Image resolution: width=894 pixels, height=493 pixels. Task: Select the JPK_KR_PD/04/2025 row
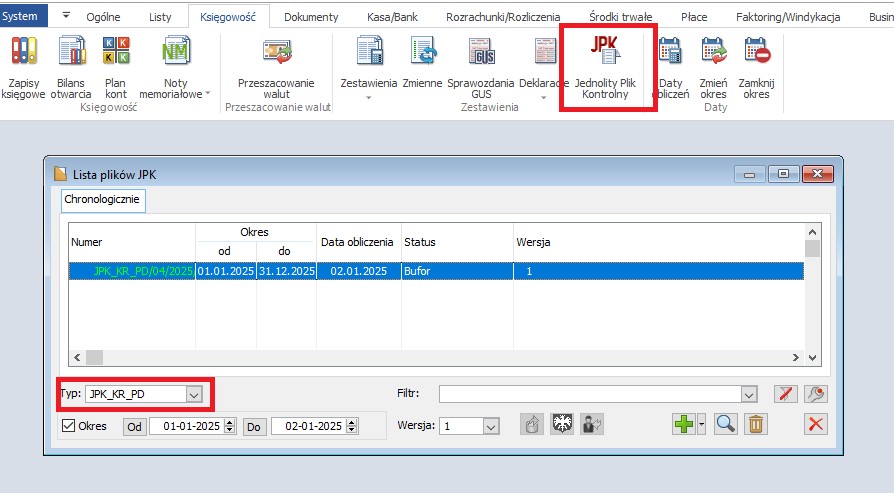click(436, 271)
